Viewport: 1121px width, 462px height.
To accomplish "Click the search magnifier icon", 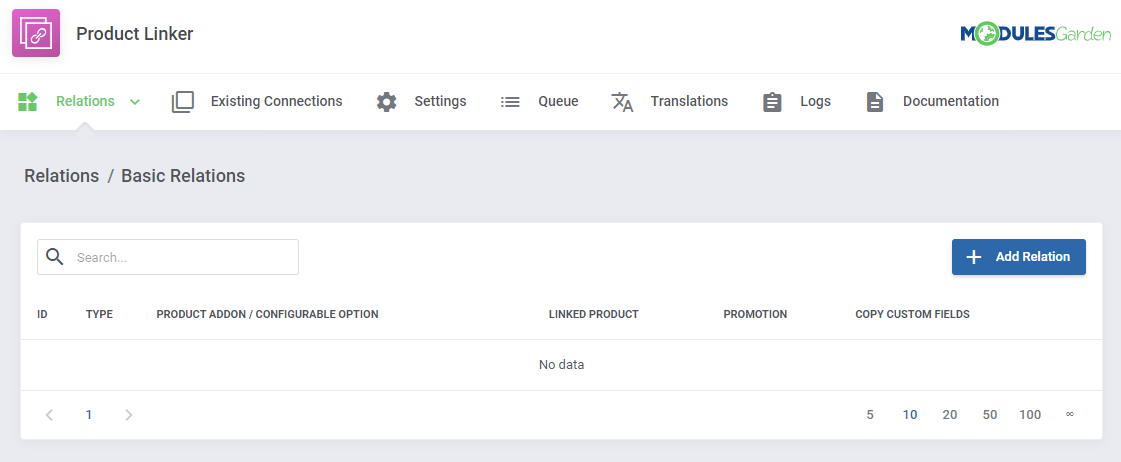I will 55,257.
